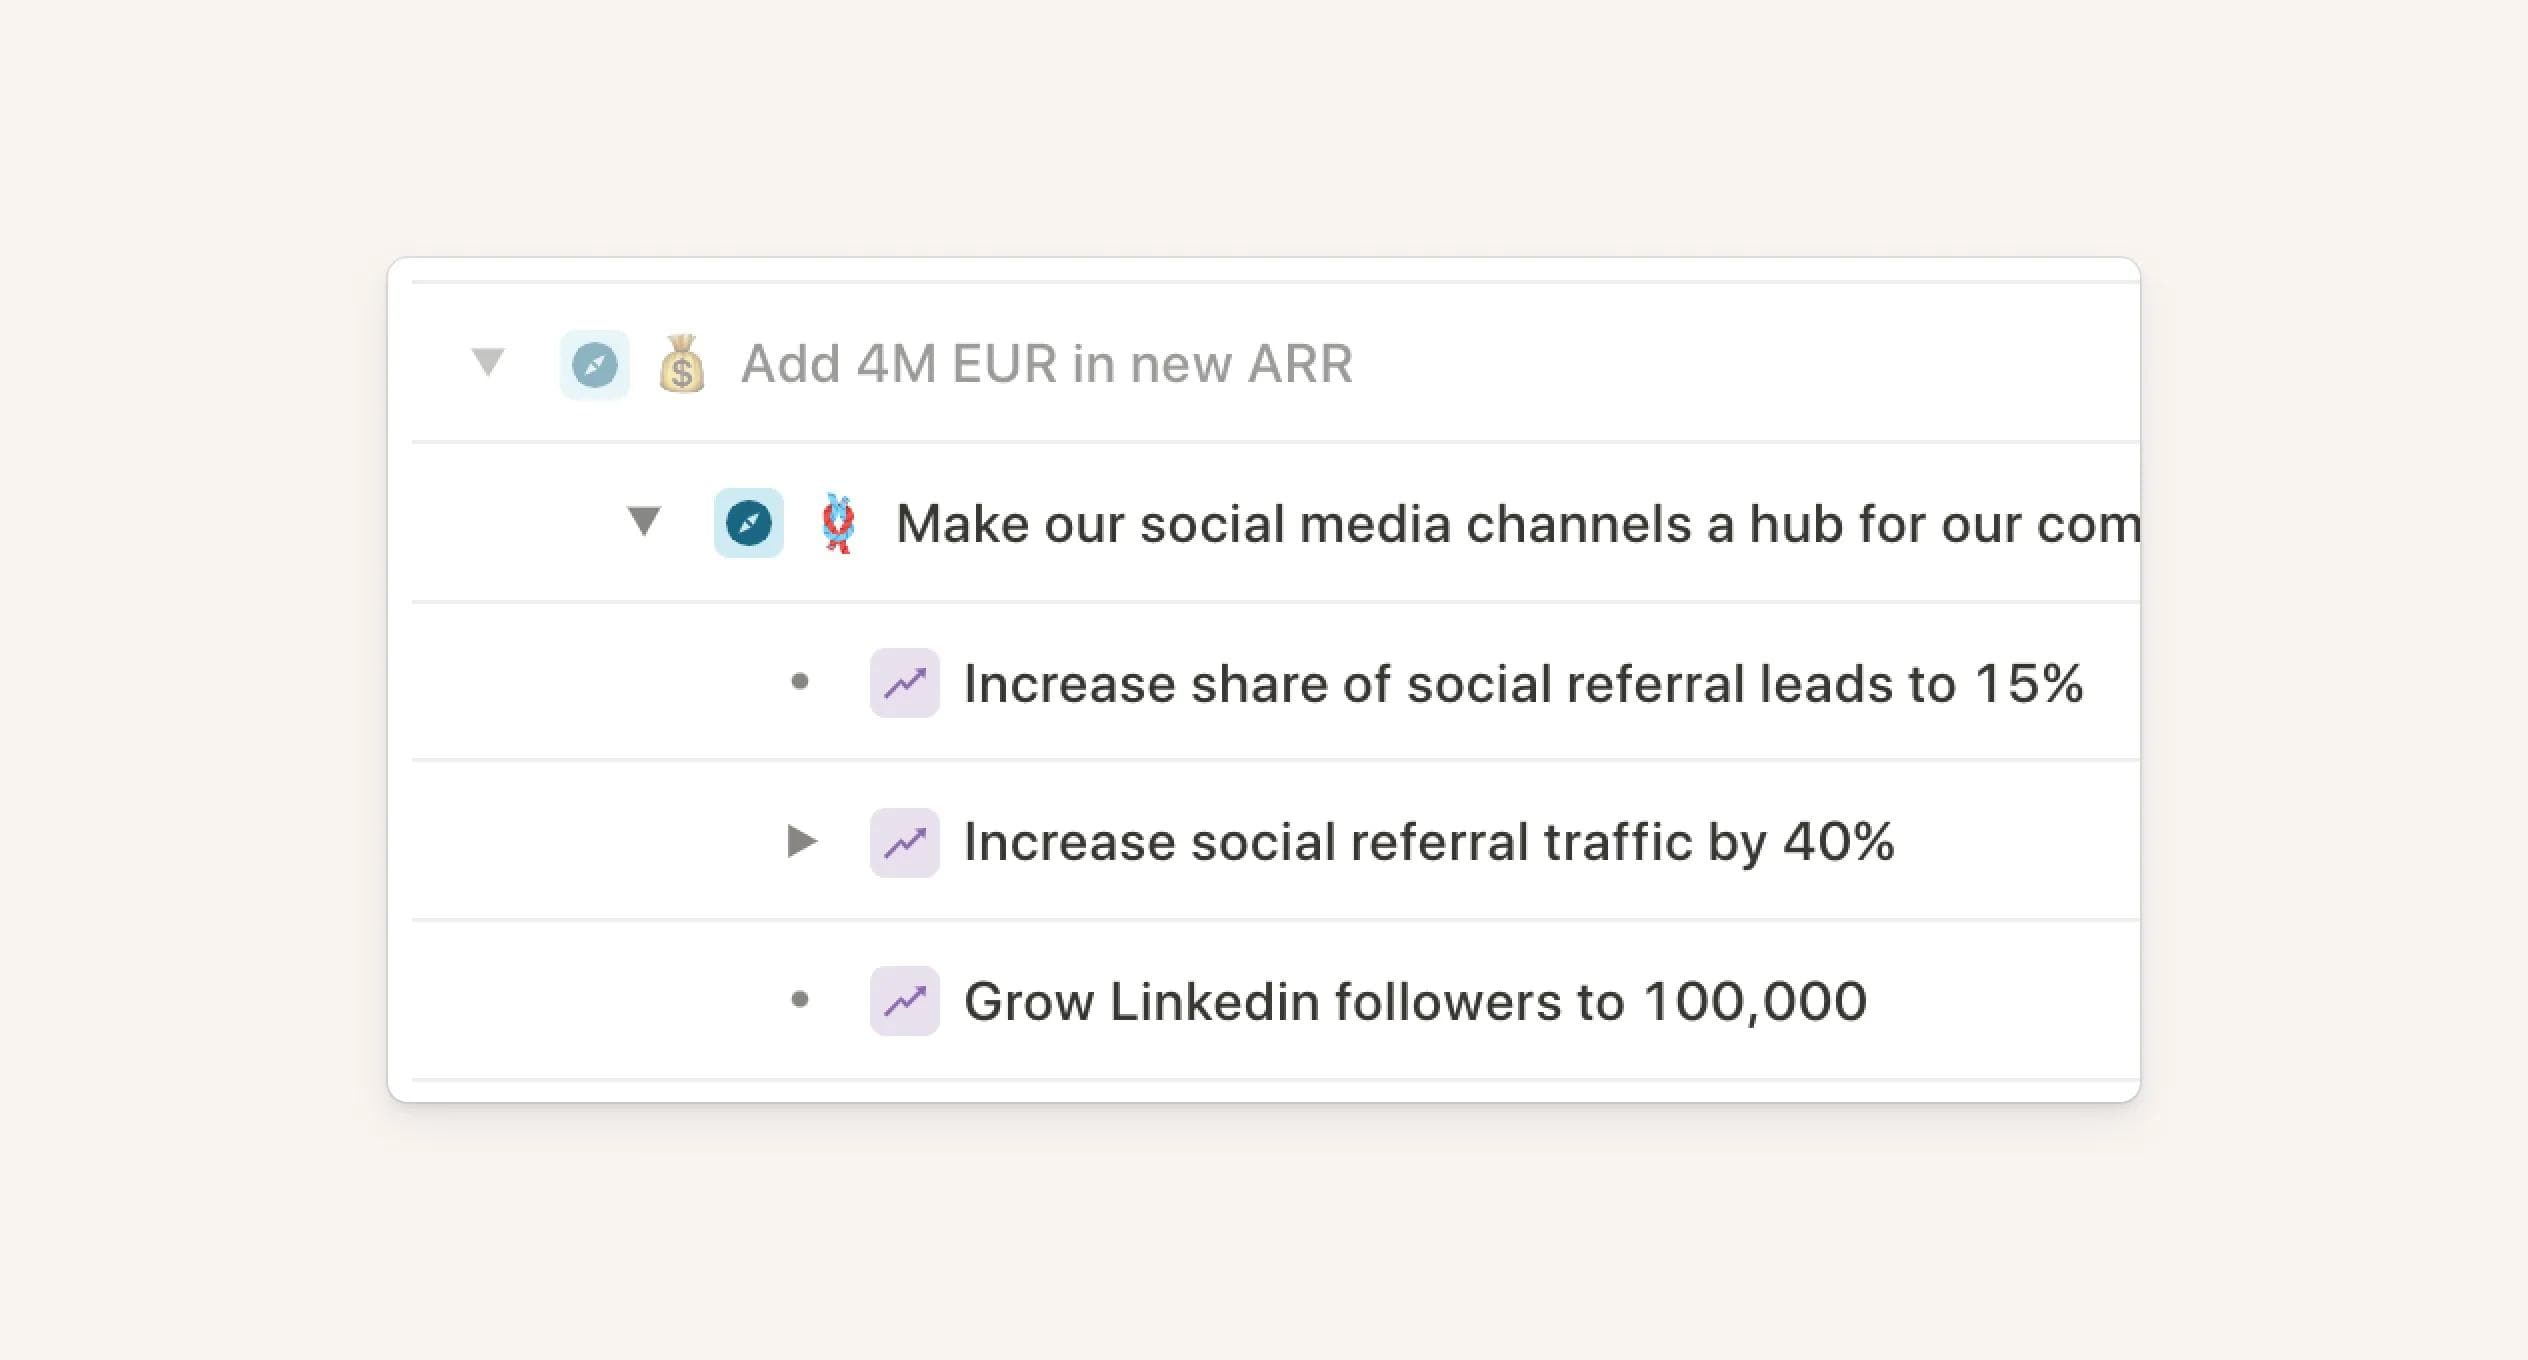
Task: Open 'Increase share of social referral leads'
Action: pyautogui.click(x=1522, y=684)
